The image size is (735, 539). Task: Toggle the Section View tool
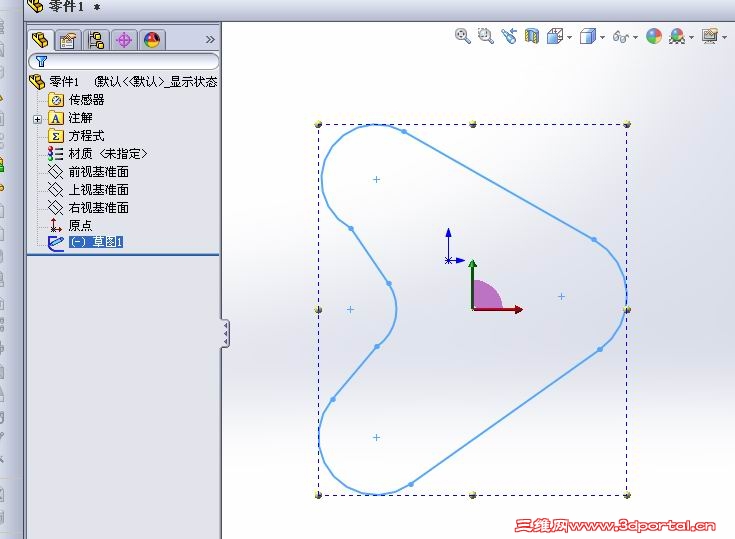coord(532,36)
